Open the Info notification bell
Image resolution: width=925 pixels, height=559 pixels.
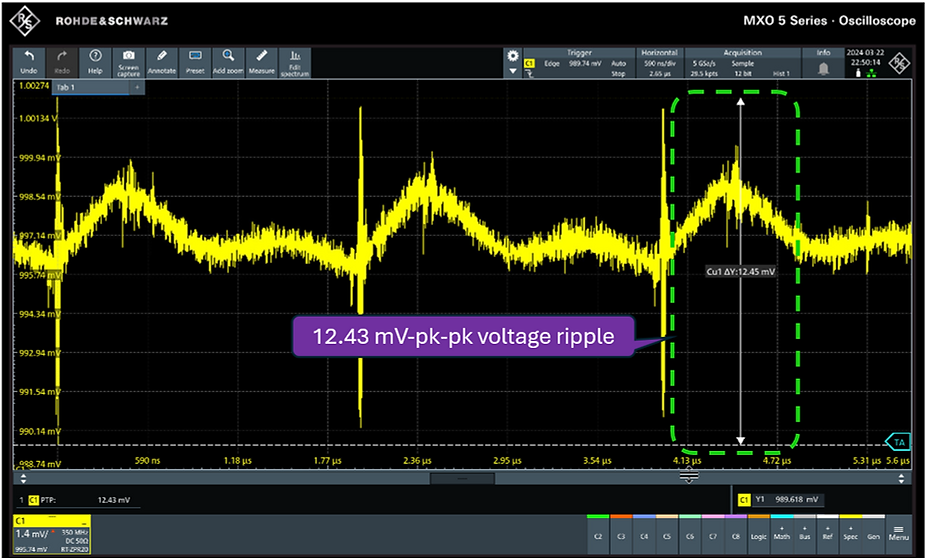(824, 68)
